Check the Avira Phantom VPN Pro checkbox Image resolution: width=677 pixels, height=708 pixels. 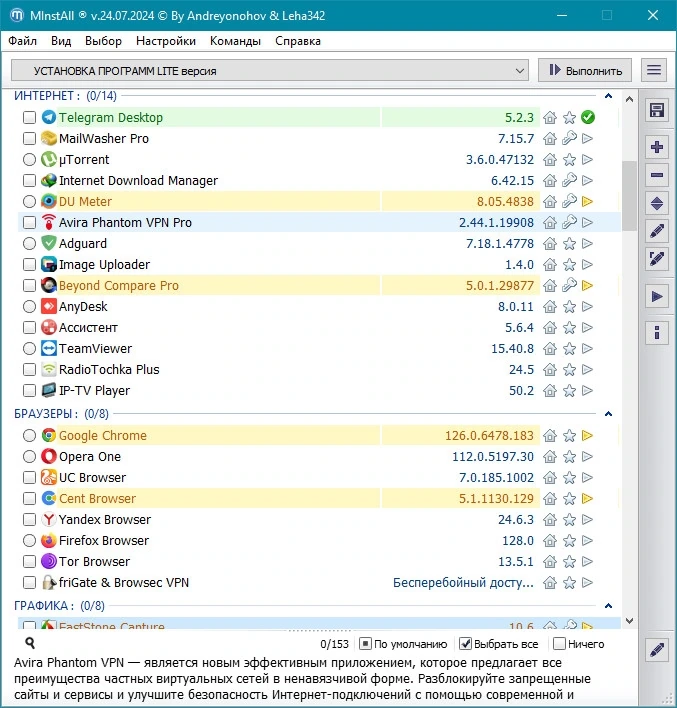coord(29,222)
